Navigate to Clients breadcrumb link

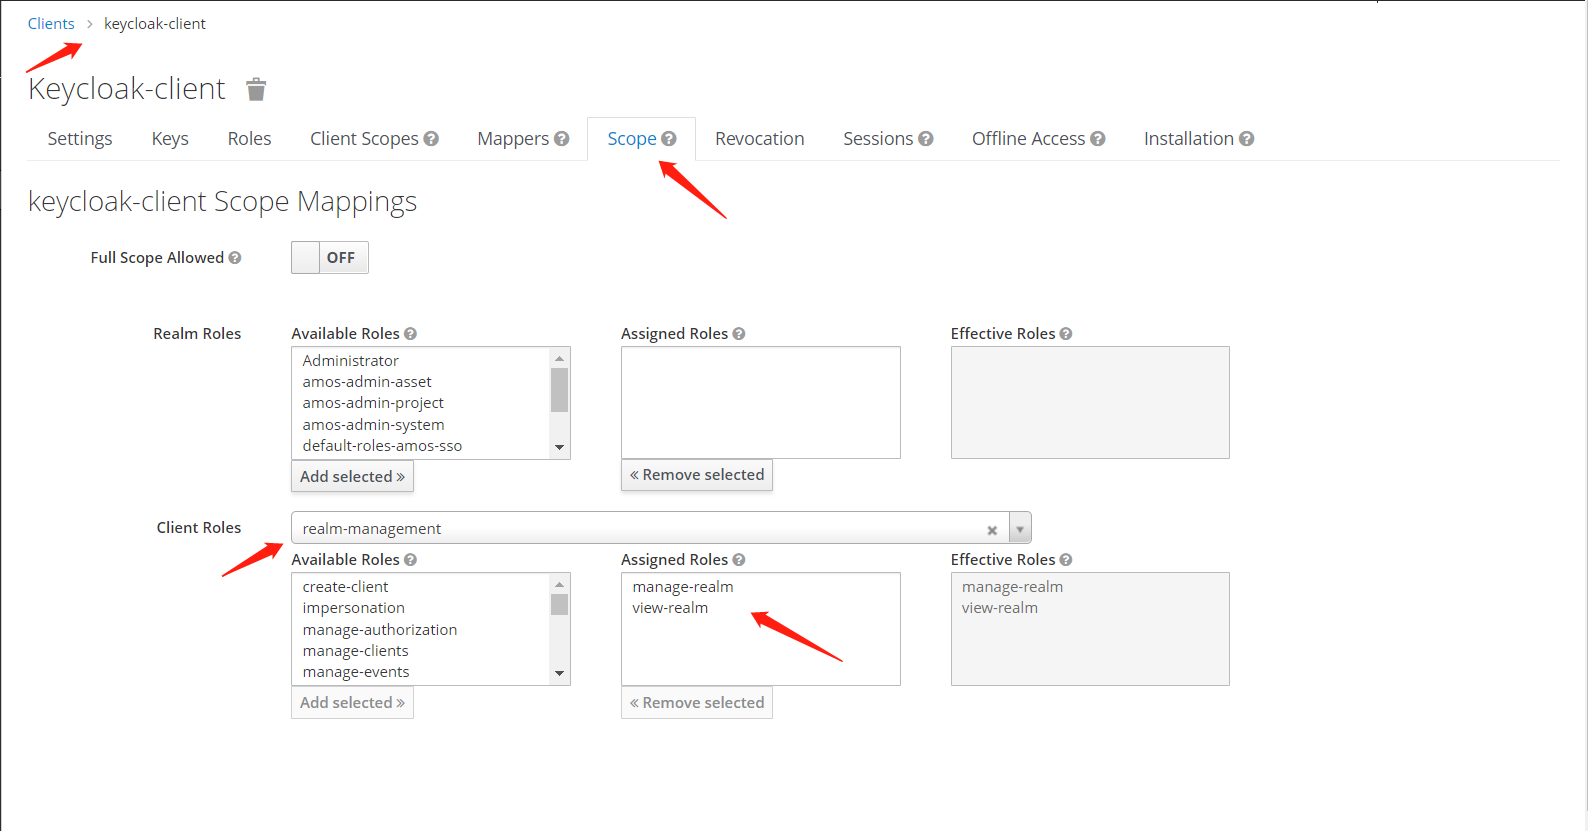51,24
